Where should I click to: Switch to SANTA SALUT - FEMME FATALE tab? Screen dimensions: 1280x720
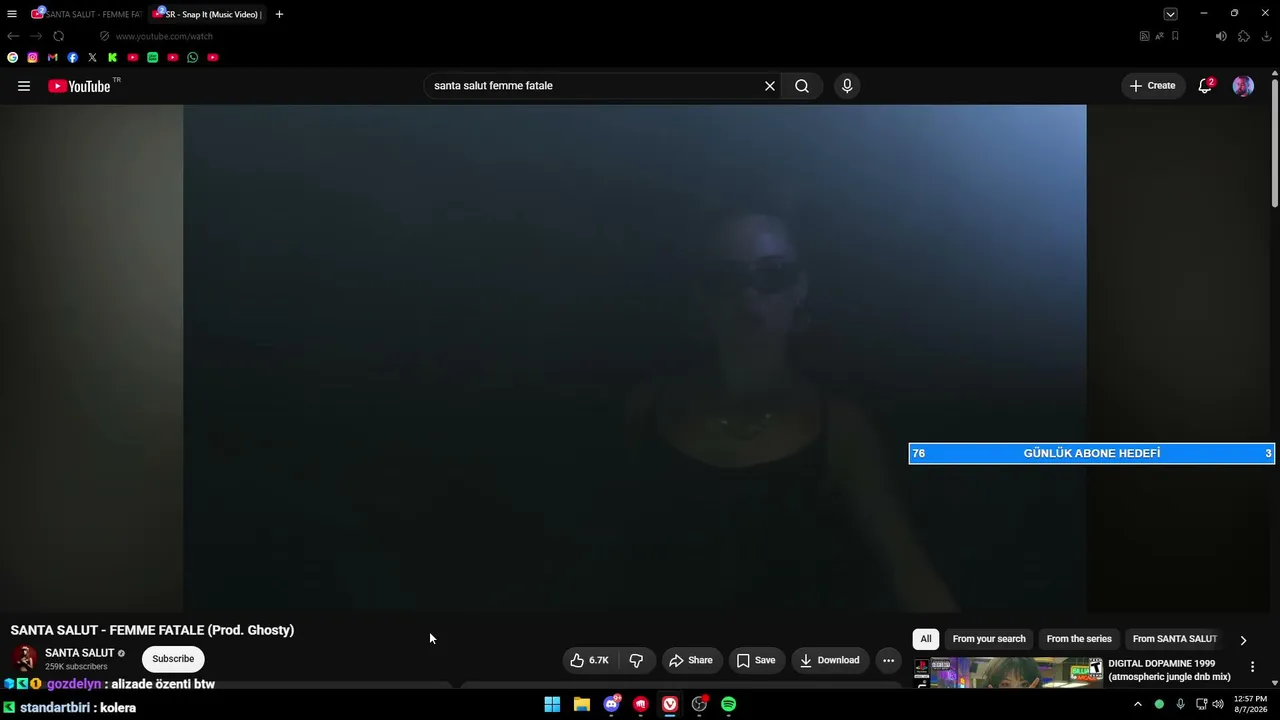[x=87, y=14]
